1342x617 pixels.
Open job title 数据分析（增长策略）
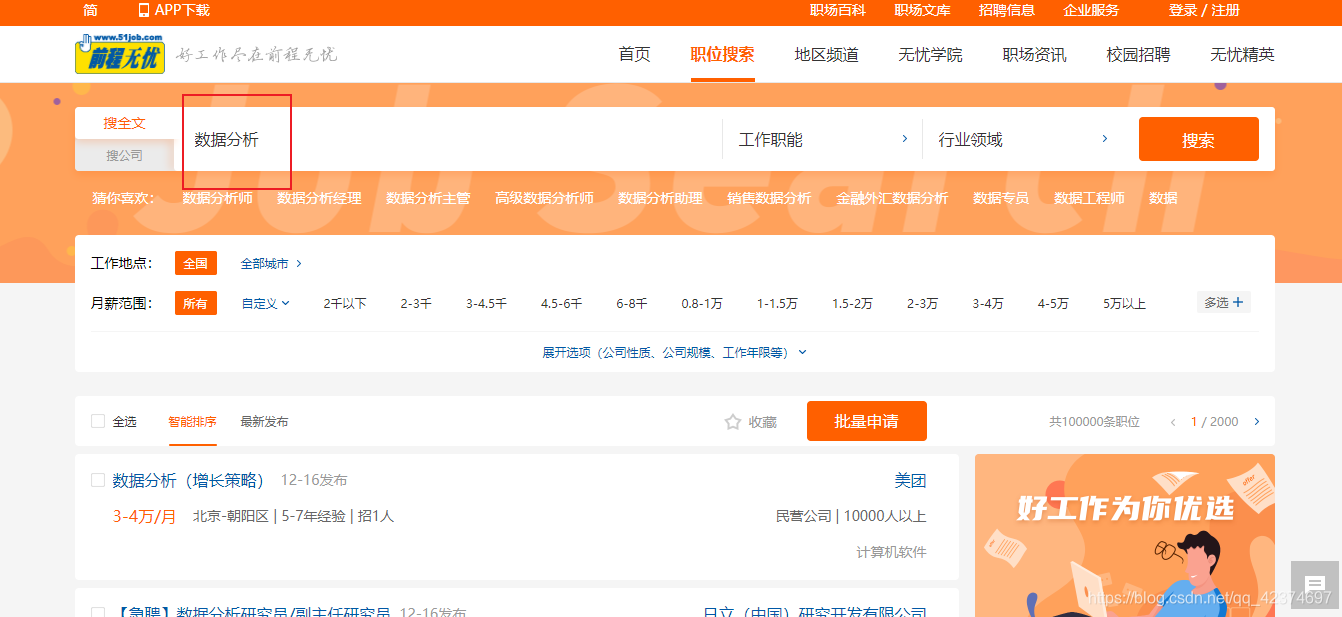coord(188,481)
